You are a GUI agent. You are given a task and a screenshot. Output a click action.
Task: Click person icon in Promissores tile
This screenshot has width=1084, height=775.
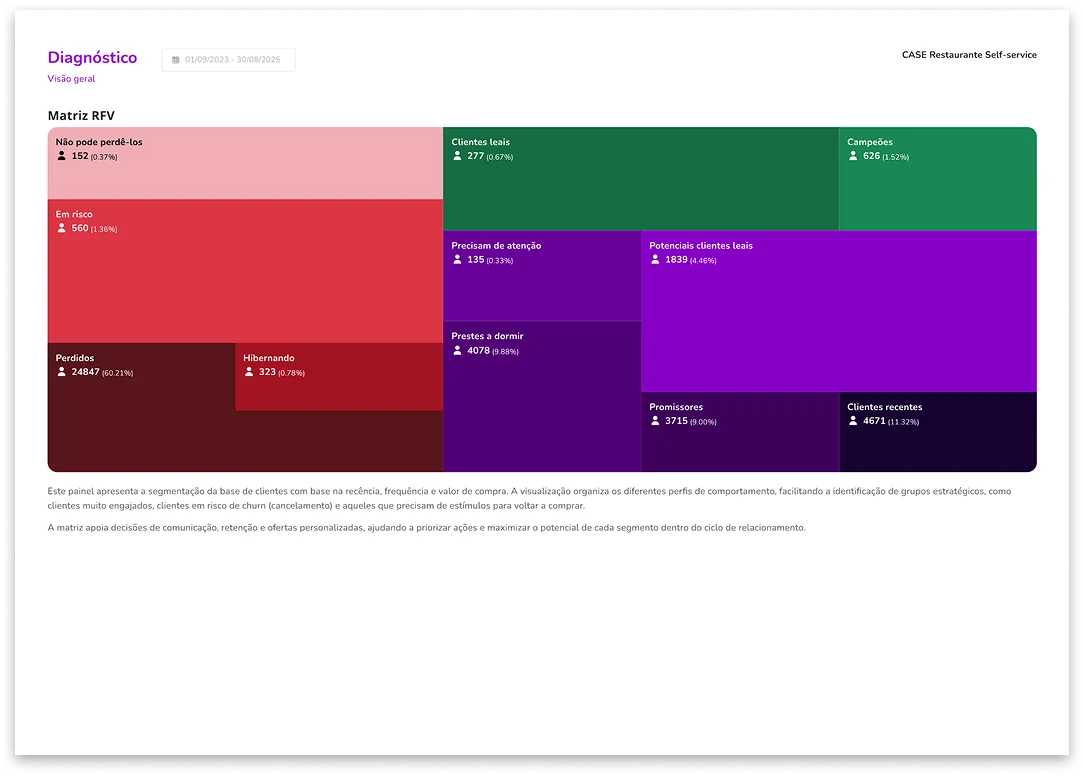[655, 421]
